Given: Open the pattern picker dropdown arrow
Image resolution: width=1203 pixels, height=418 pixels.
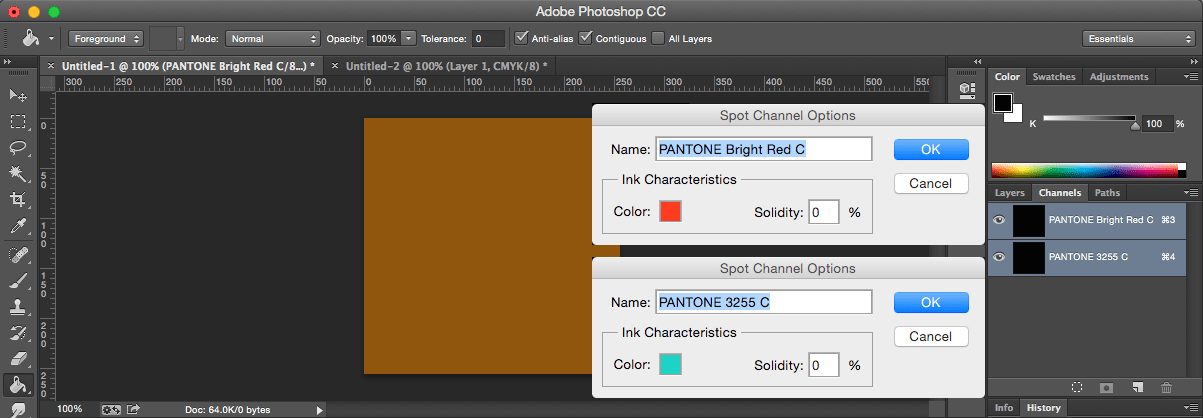Looking at the screenshot, I should coord(180,39).
